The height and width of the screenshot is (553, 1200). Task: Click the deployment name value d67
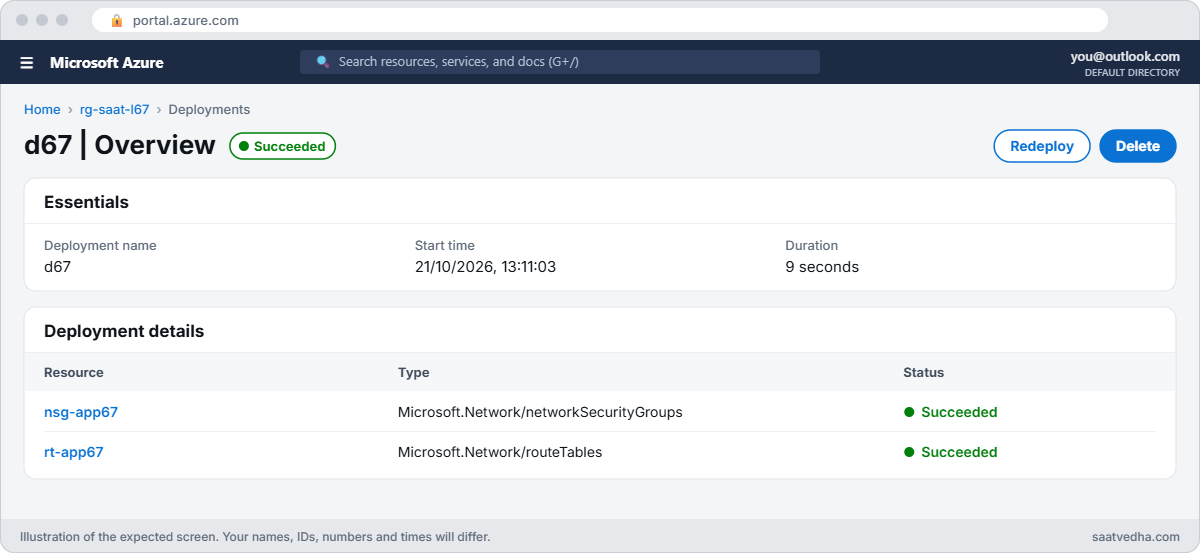57,267
